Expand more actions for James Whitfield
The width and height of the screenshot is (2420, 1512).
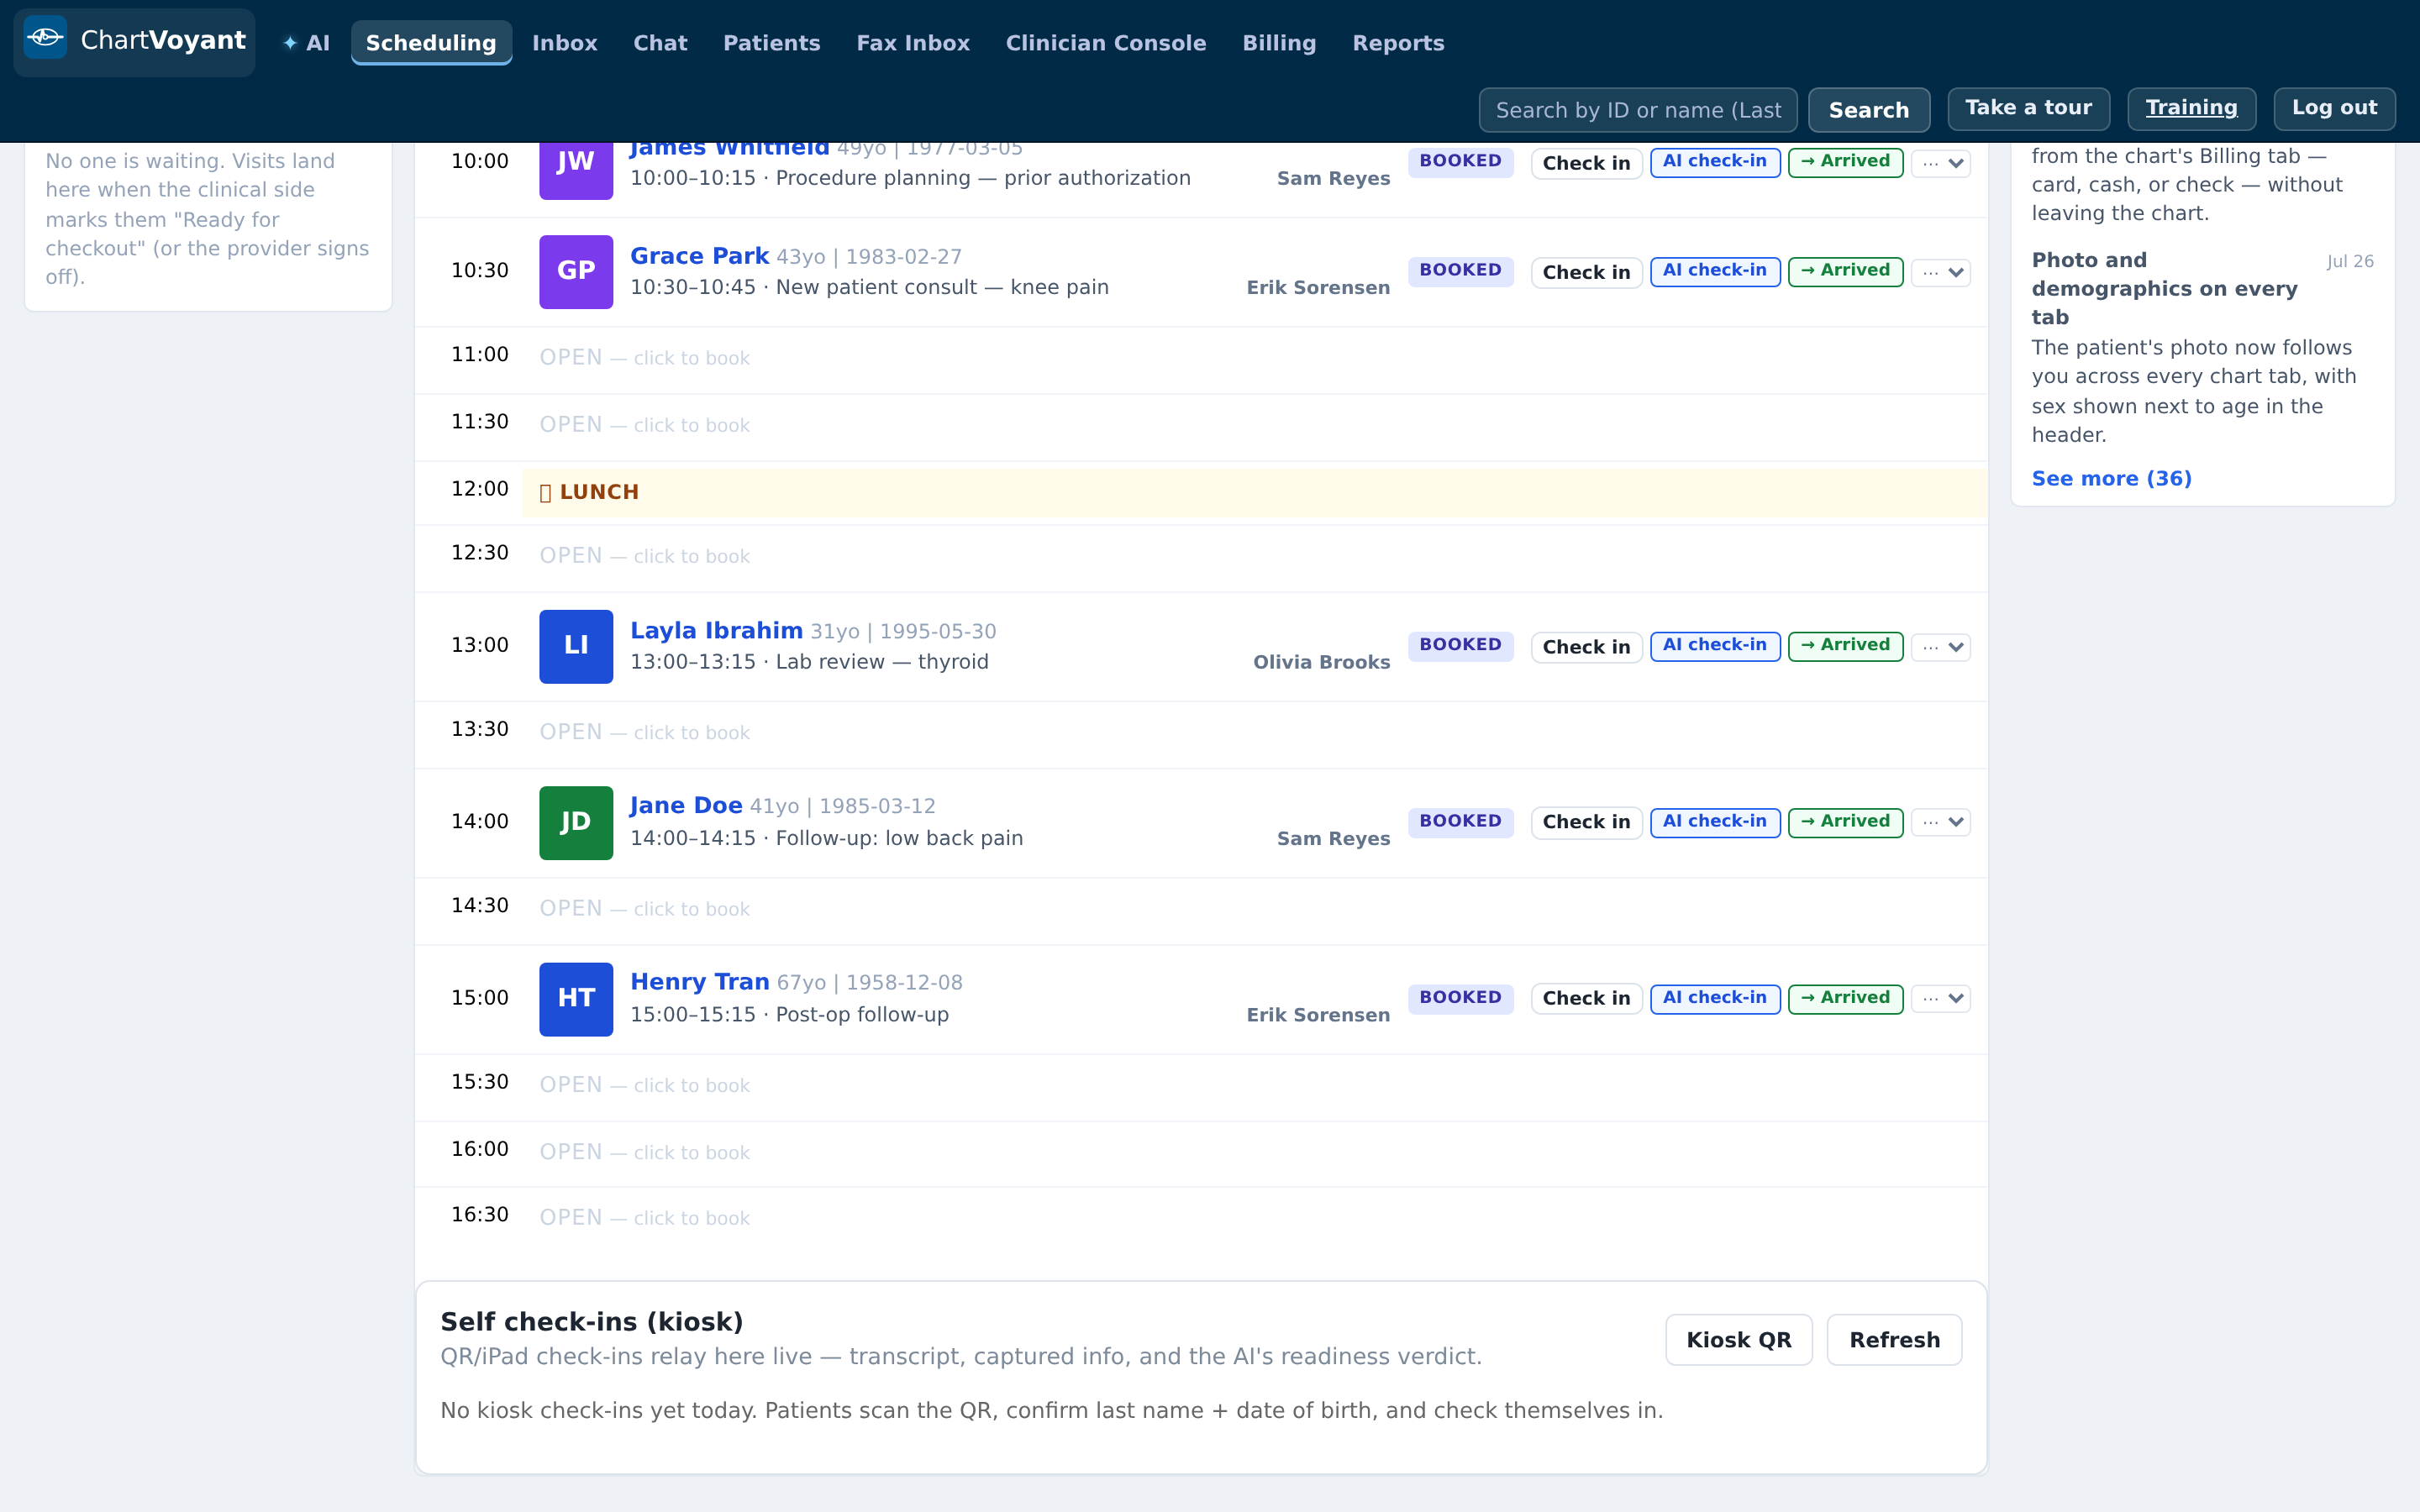1940,163
